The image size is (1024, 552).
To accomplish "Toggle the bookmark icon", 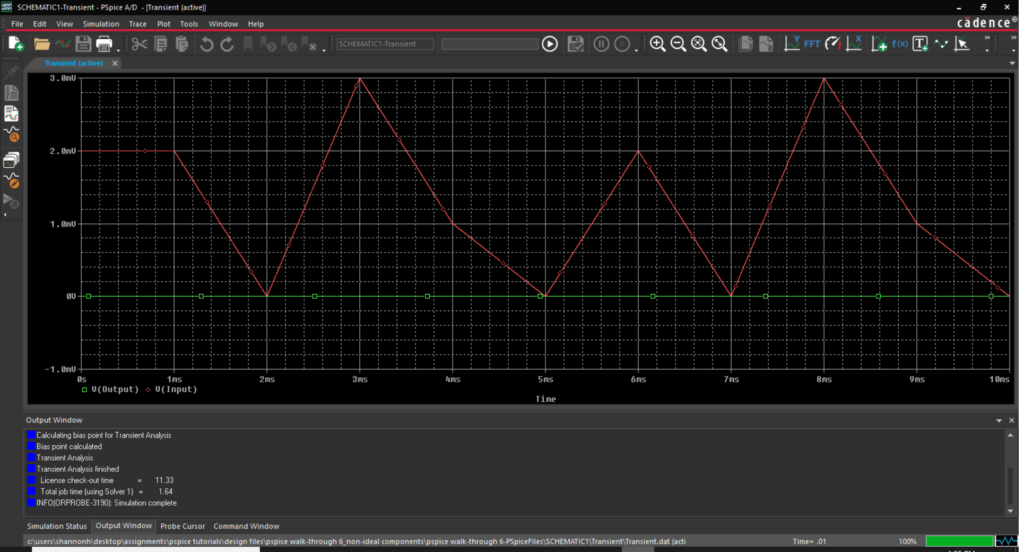I will 248,44.
